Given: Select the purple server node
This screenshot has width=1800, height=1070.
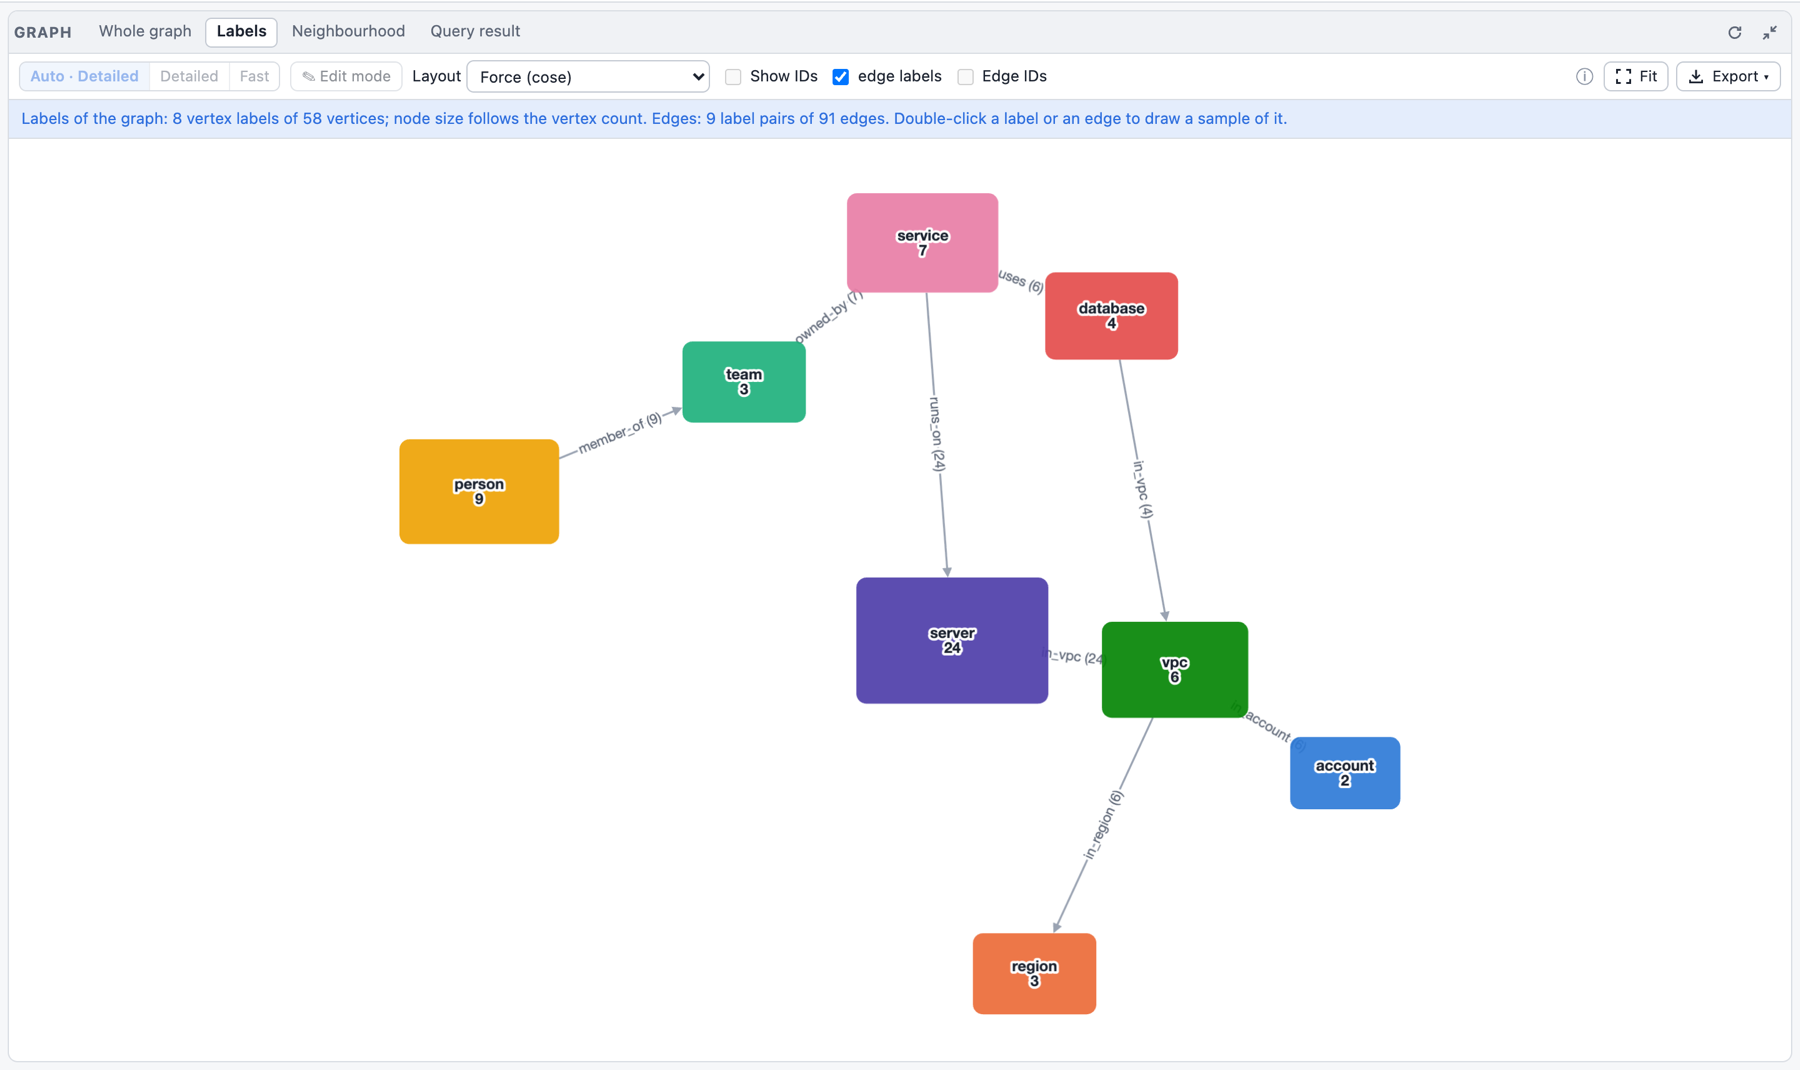Looking at the screenshot, I should click(952, 640).
